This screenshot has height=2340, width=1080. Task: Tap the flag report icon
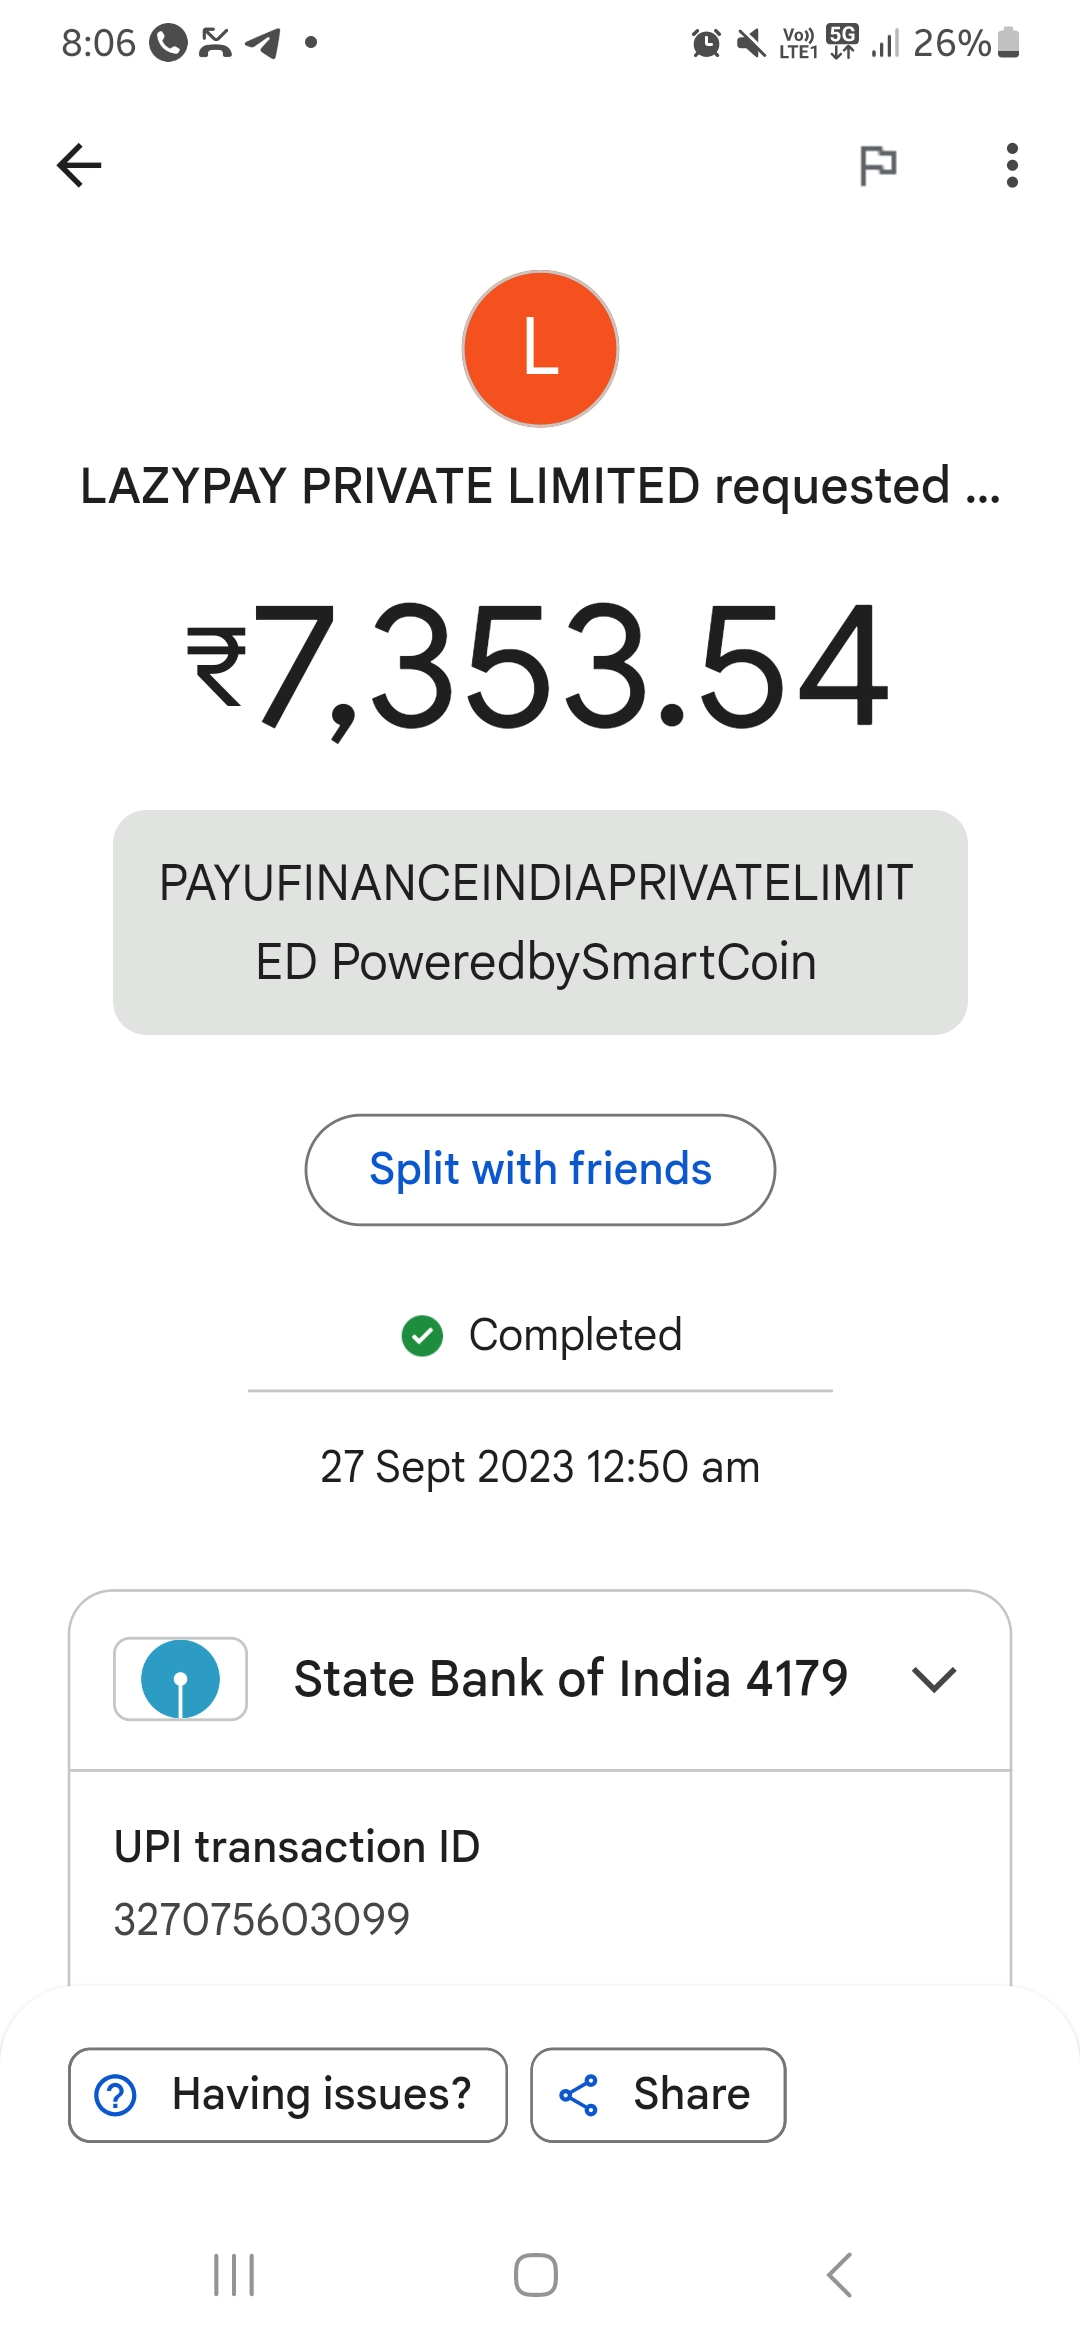[x=878, y=165]
